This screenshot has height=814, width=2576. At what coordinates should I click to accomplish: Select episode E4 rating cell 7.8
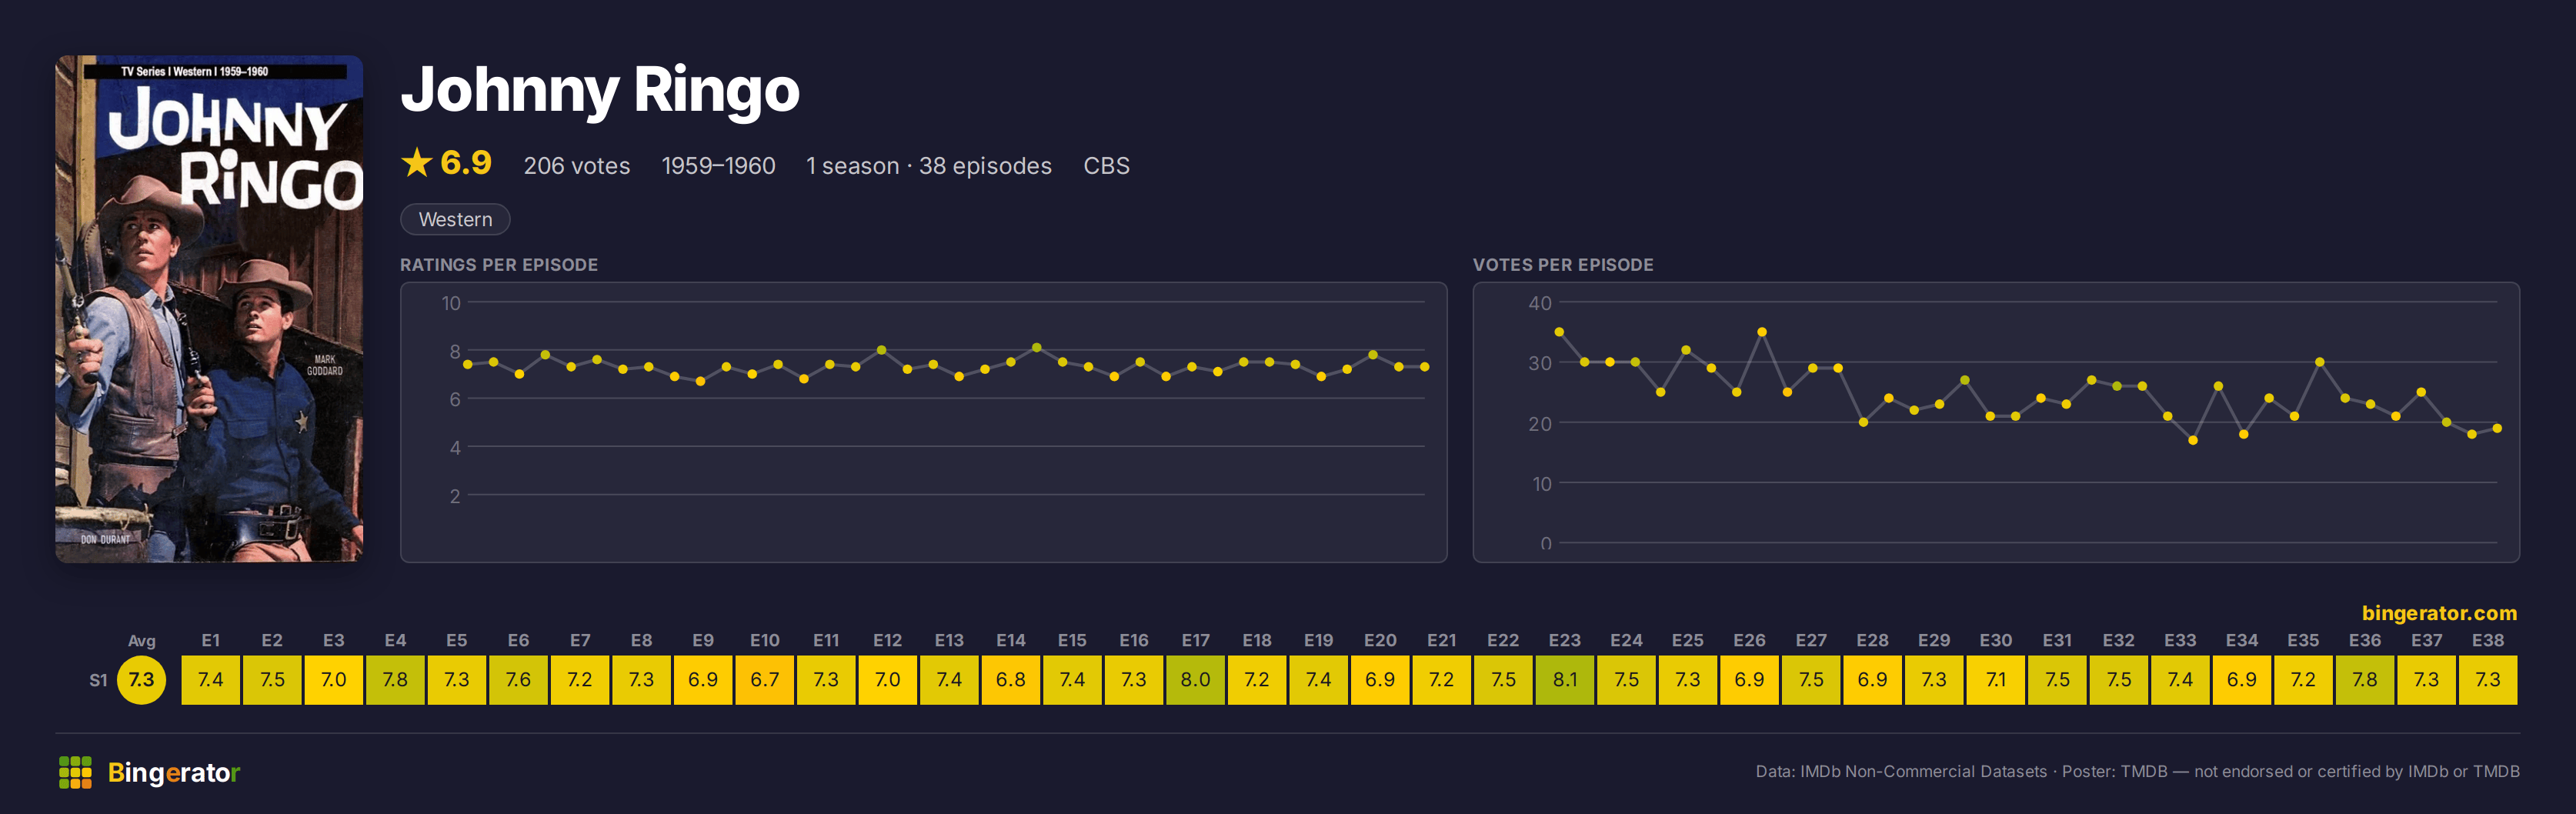[395, 680]
